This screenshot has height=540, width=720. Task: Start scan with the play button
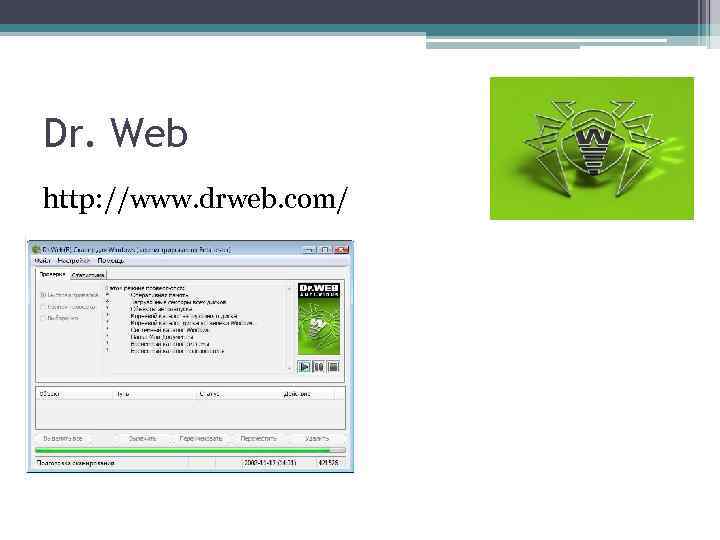pos(304,366)
